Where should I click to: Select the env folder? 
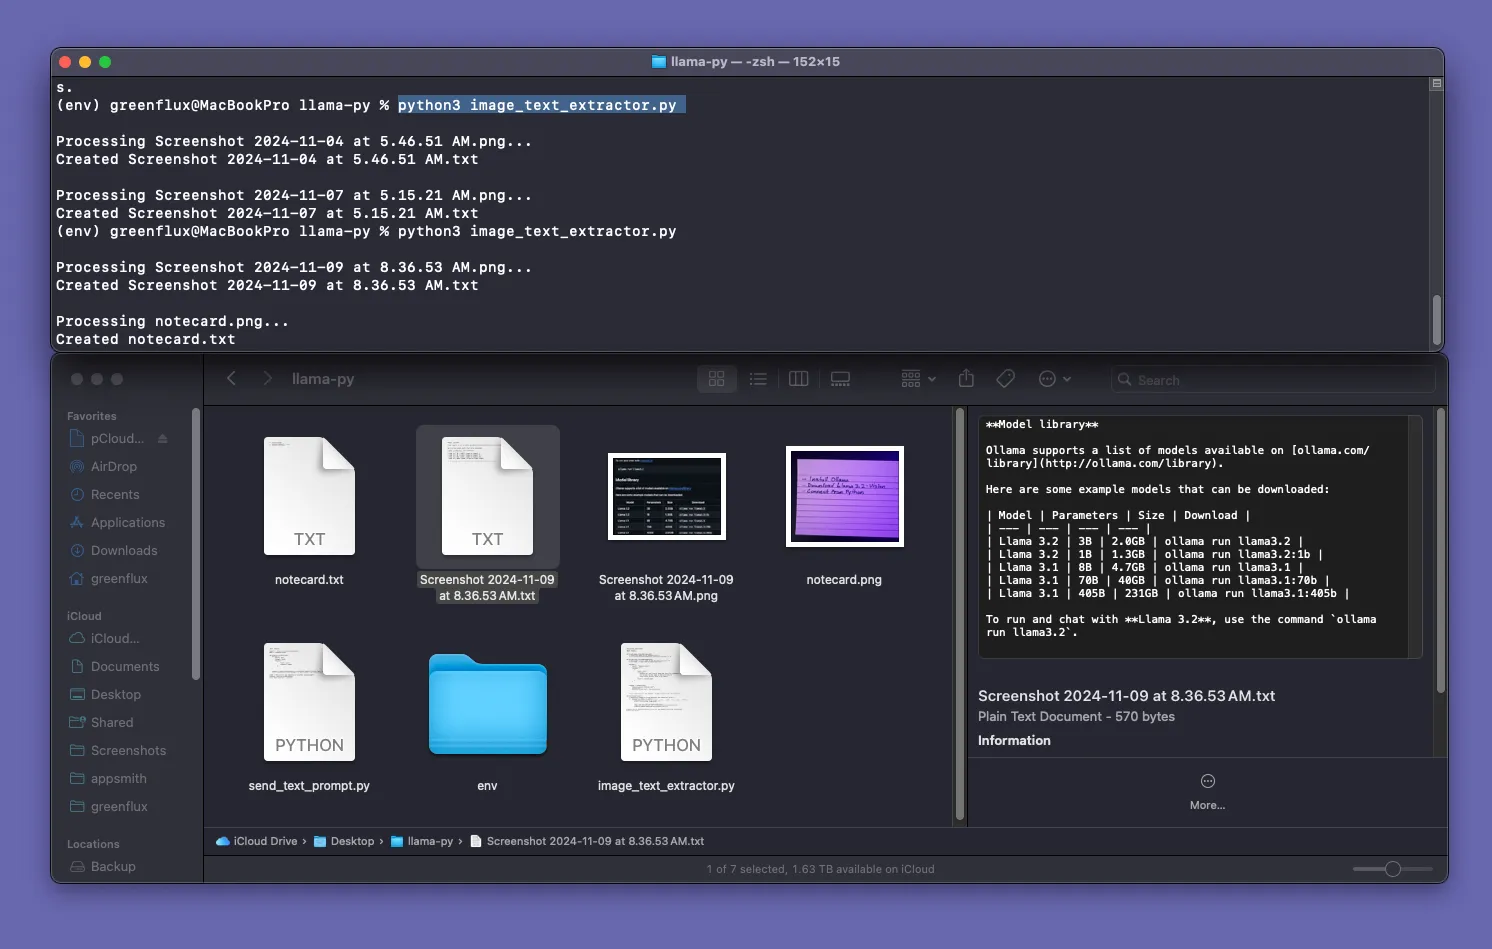click(487, 705)
